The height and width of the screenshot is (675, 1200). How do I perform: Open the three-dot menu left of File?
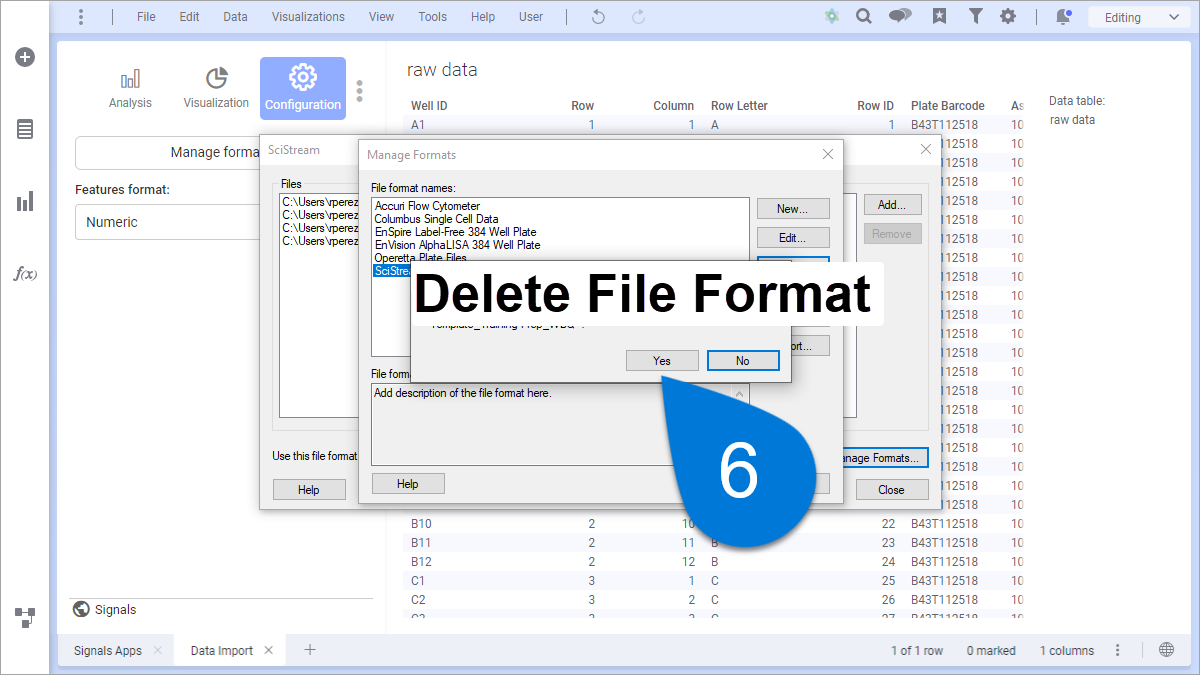point(81,17)
